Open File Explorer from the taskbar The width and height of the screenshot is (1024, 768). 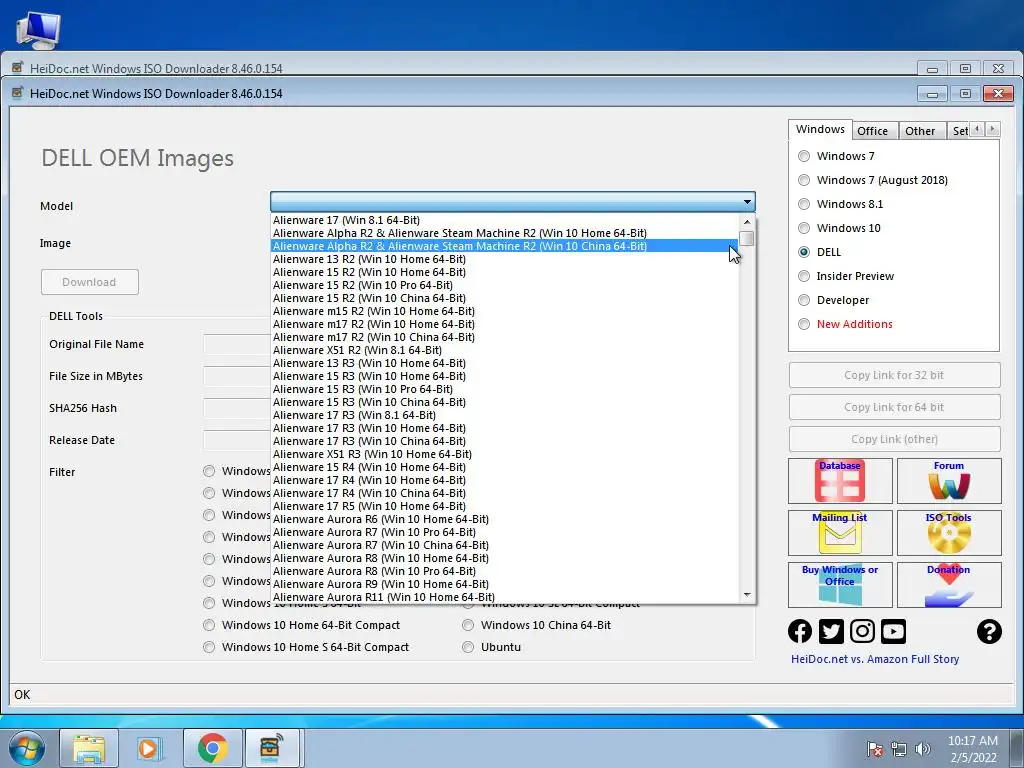coord(89,748)
